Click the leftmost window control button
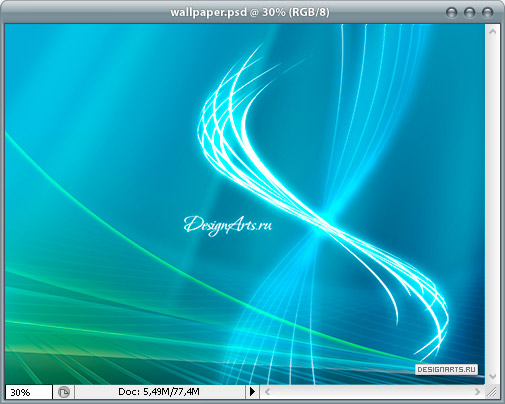Viewport: 505px width, 404px height. (451, 13)
